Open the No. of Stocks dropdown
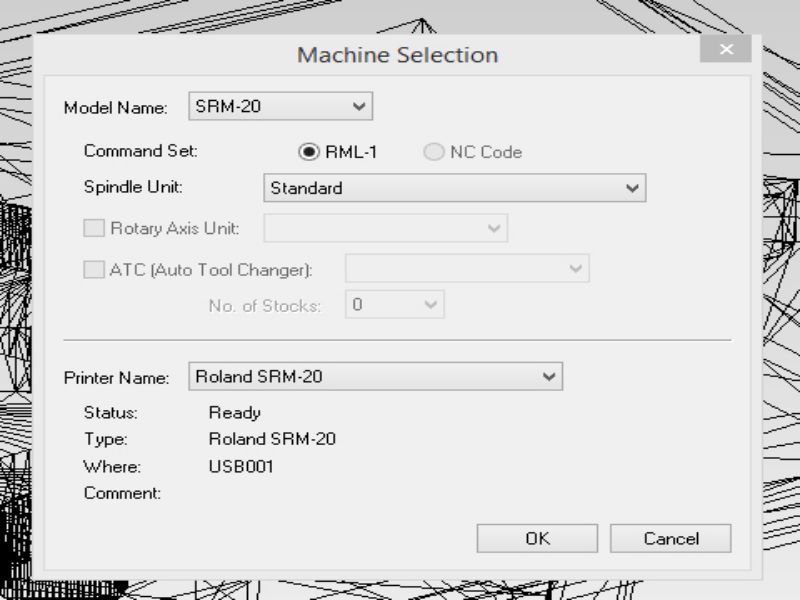The width and height of the screenshot is (800, 600). tap(394, 305)
